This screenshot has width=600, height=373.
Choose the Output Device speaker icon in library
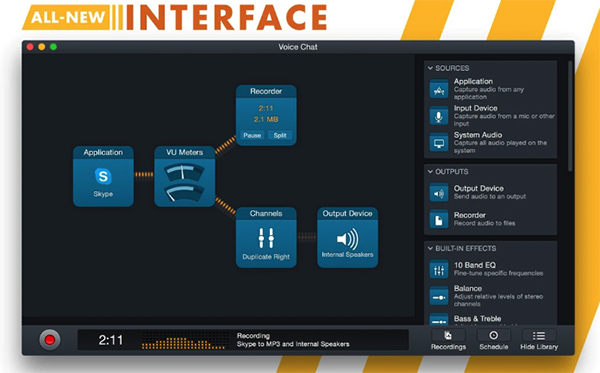point(439,192)
